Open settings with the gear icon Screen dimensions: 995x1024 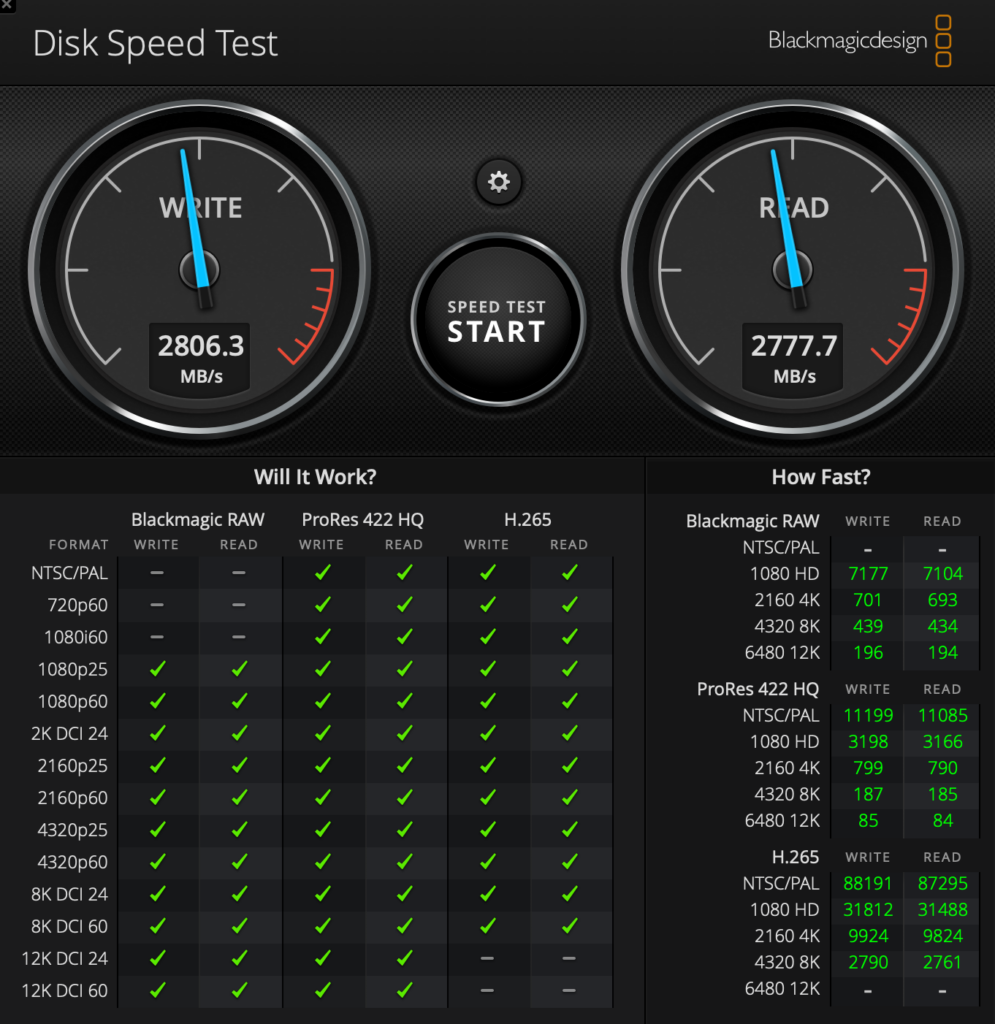(498, 182)
